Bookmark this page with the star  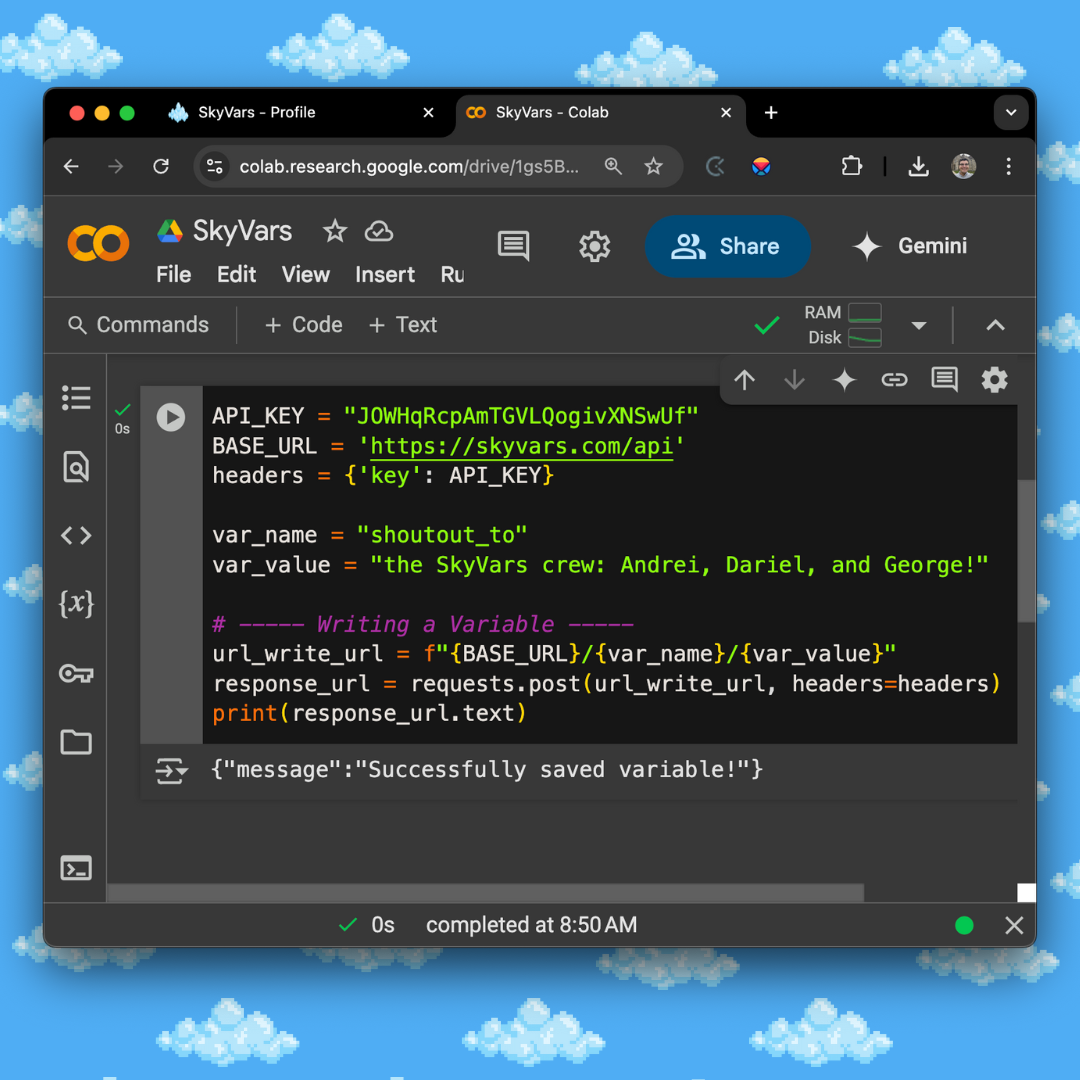click(653, 166)
